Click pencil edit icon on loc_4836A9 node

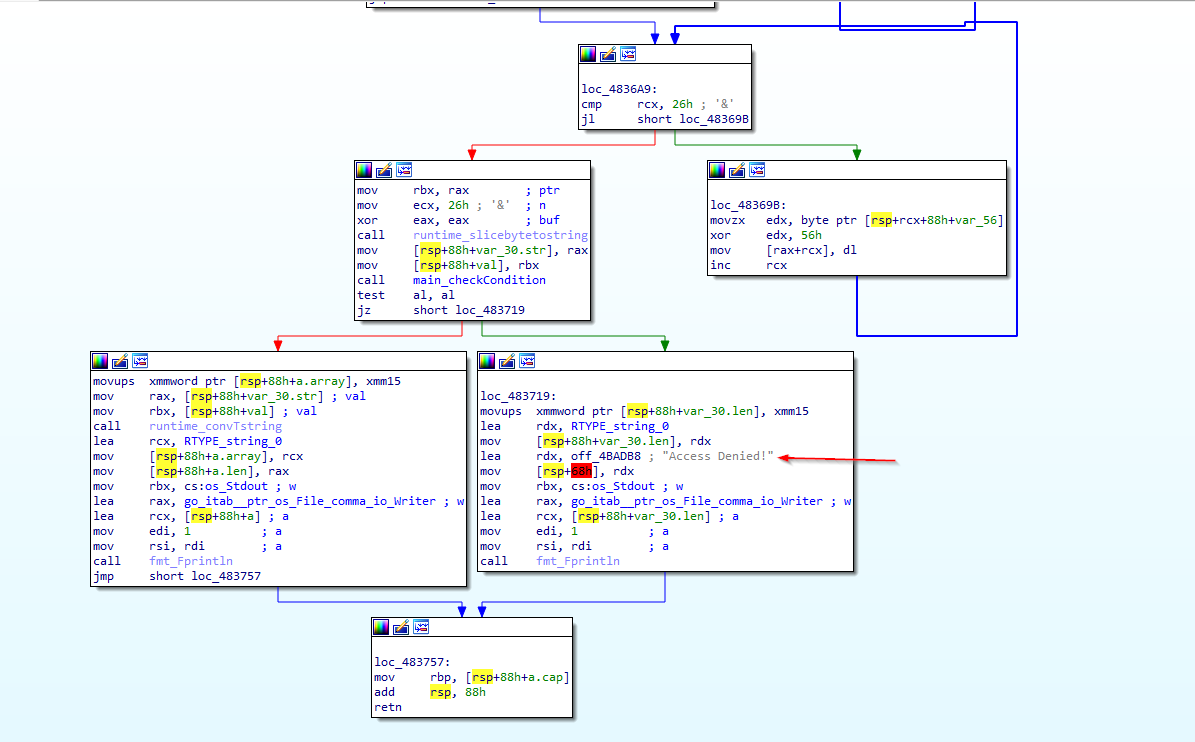[x=607, y=54]
